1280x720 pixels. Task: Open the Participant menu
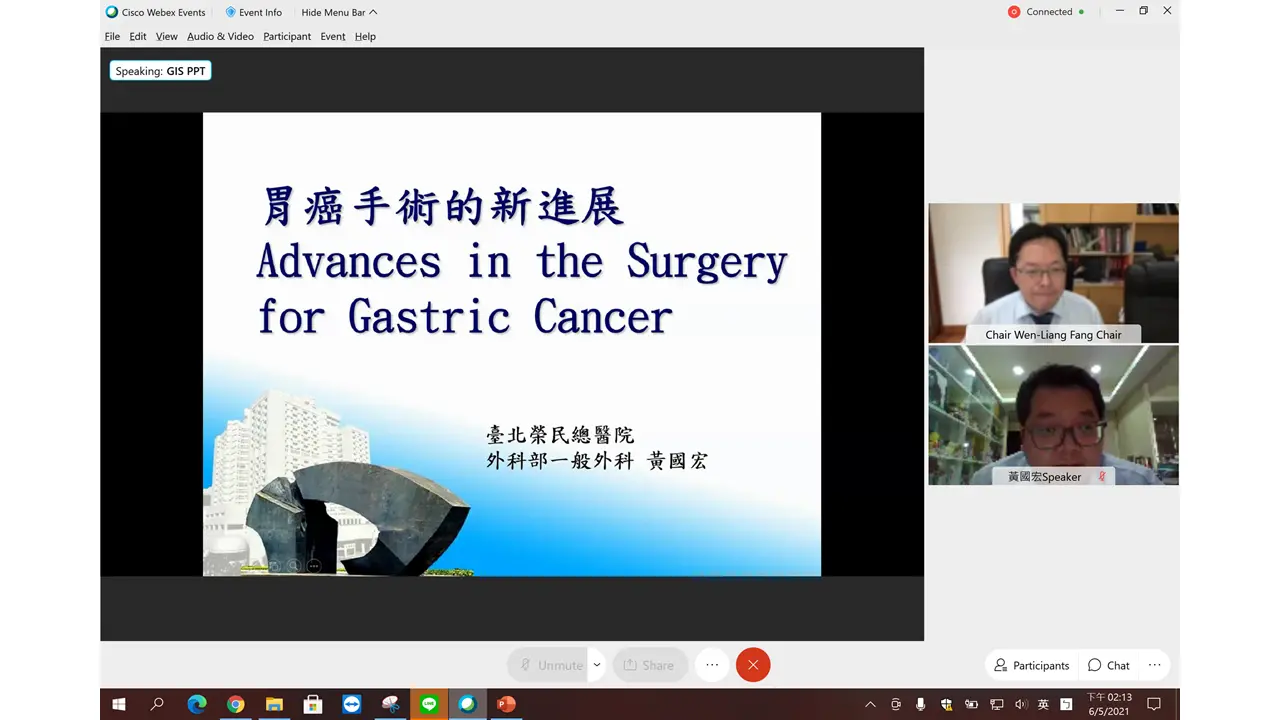287,36
